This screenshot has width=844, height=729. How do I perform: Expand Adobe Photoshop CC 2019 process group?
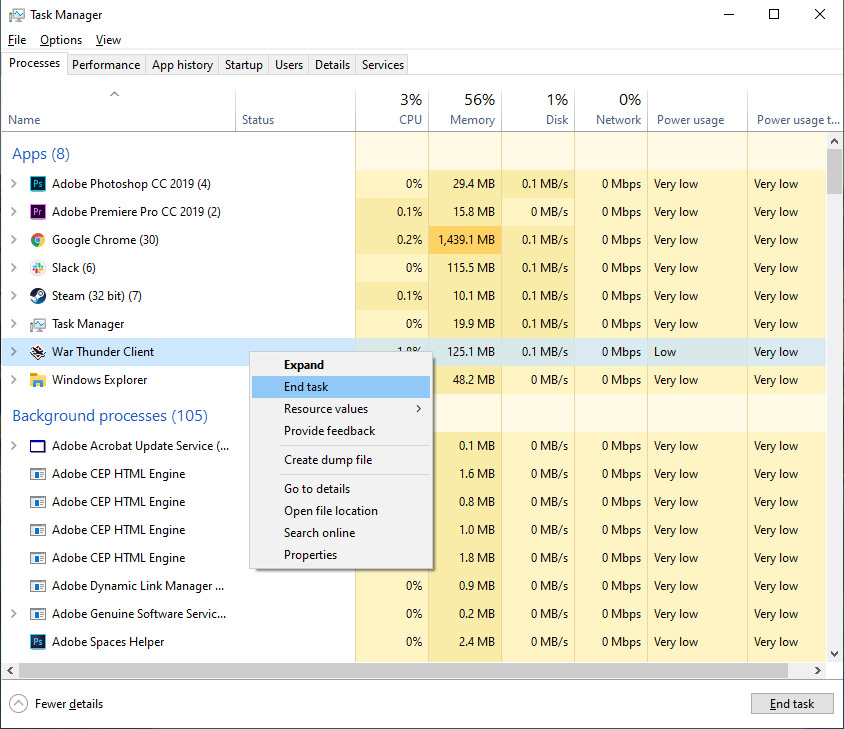click(14, 184)
